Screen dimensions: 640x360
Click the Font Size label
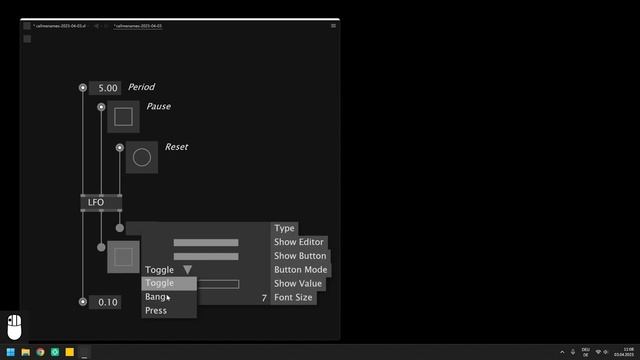point(293,298)
